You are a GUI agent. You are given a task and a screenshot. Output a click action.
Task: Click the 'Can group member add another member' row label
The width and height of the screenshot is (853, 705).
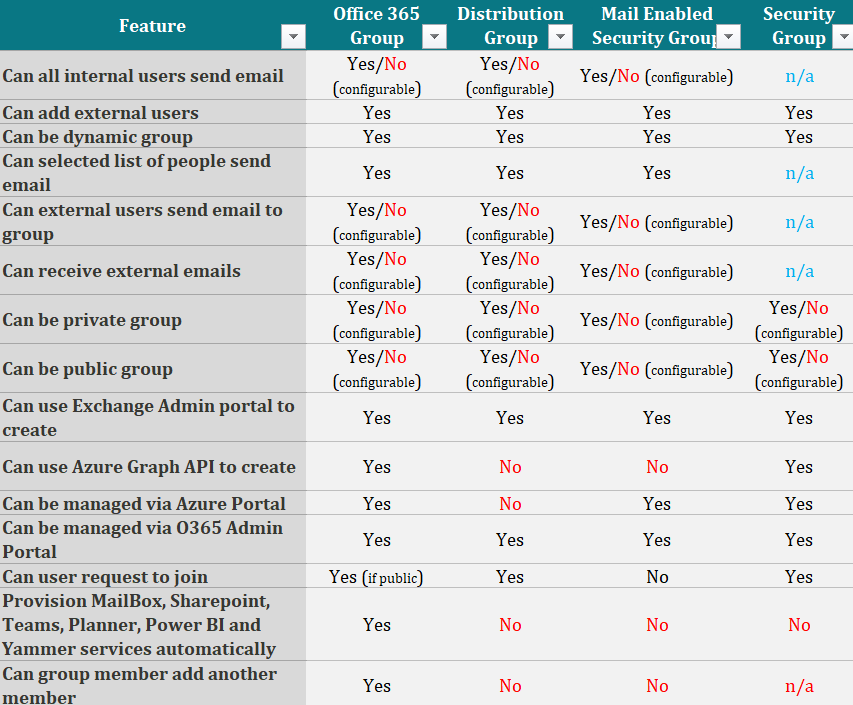(140, 686)
